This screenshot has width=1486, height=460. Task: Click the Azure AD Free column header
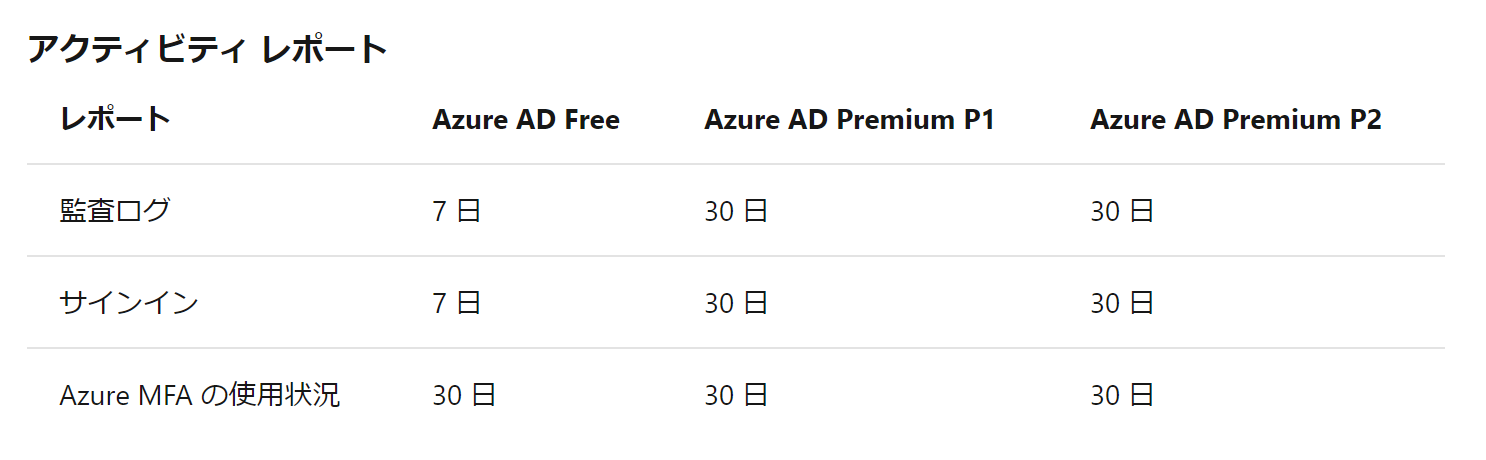[526, 120]
